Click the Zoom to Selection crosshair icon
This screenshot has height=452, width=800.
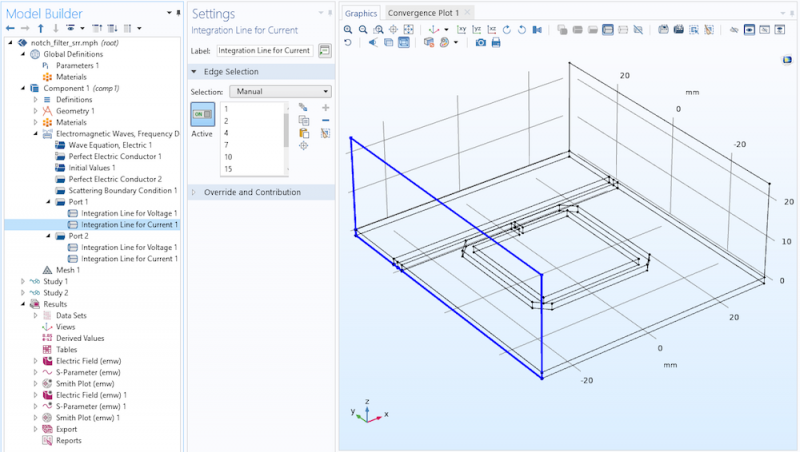click(303, 146)
